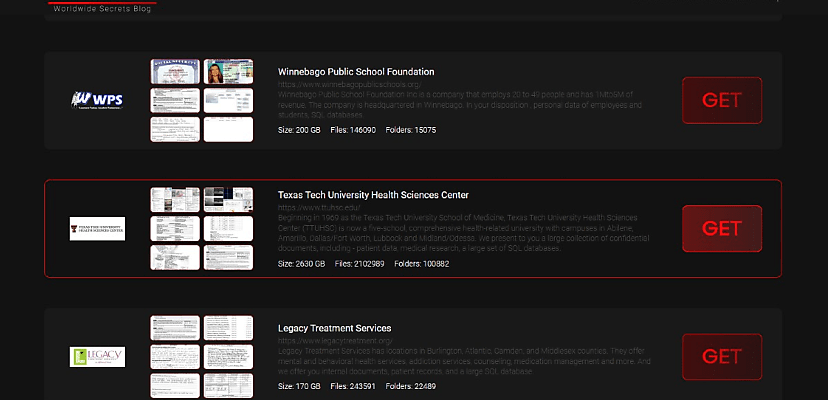Click GET button for Texas Tech University entry
Image resolution: width=828 pixels, height=400 pixels.
coord(722,228)
